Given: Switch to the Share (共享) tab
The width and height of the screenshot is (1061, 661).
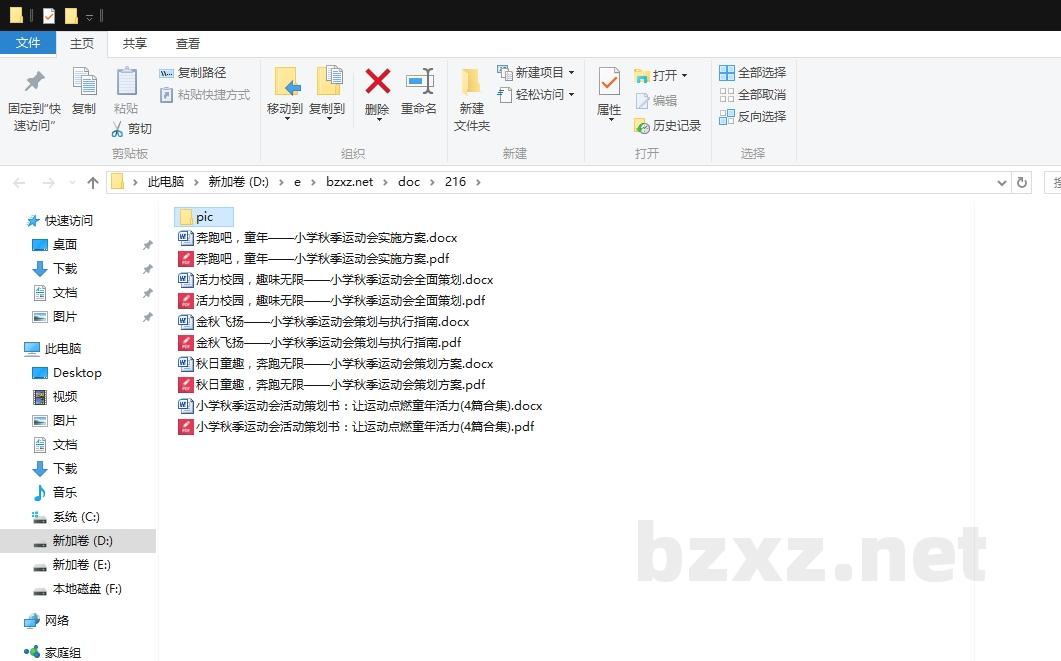Looking at the screenshot, I should tap(135, 44).
